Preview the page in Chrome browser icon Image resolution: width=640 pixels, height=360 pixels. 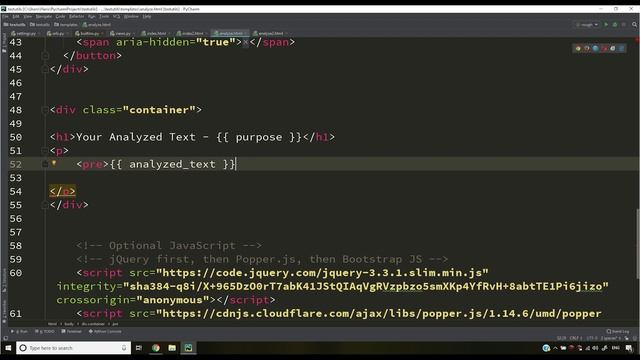coord(578,49)
